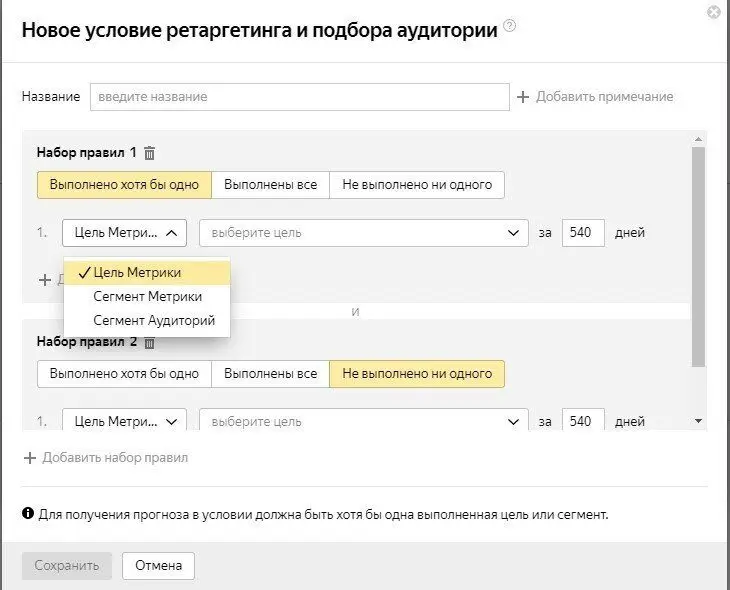The height and width of the screenshot is (590, 730).
Task: Click 'Добавить примечание' link
Action: 604,97
